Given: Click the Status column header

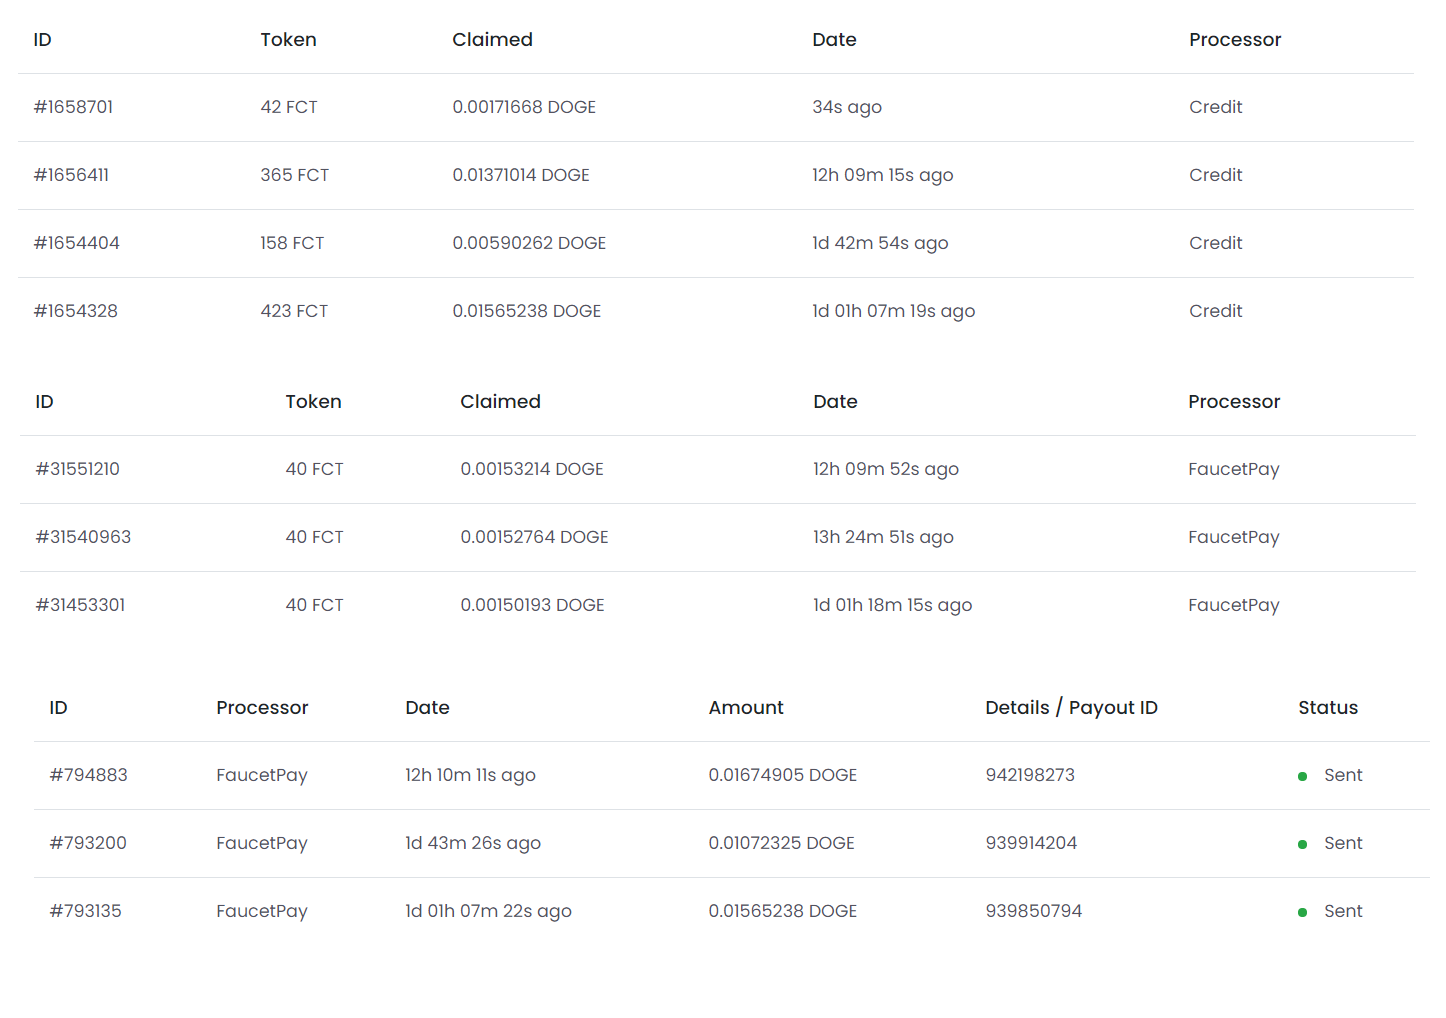Looking at the screenshot, I should click(x=1328, y=708).
